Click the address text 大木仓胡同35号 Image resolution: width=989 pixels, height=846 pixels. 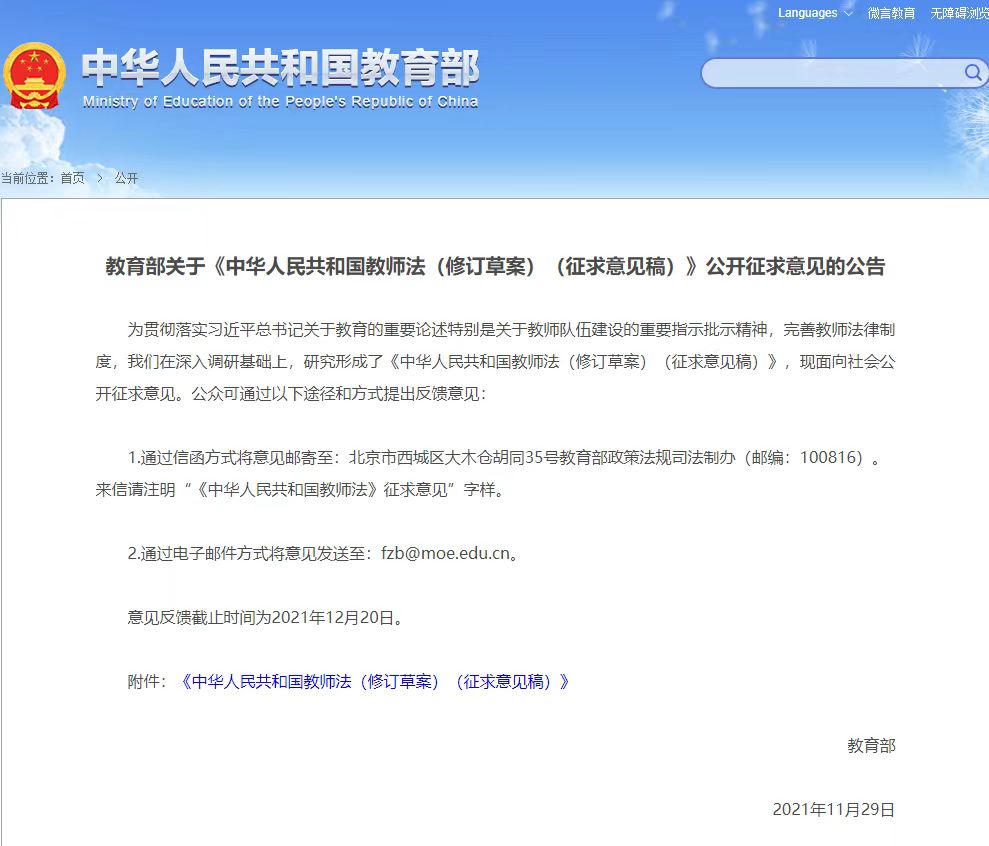coord(501,457)
